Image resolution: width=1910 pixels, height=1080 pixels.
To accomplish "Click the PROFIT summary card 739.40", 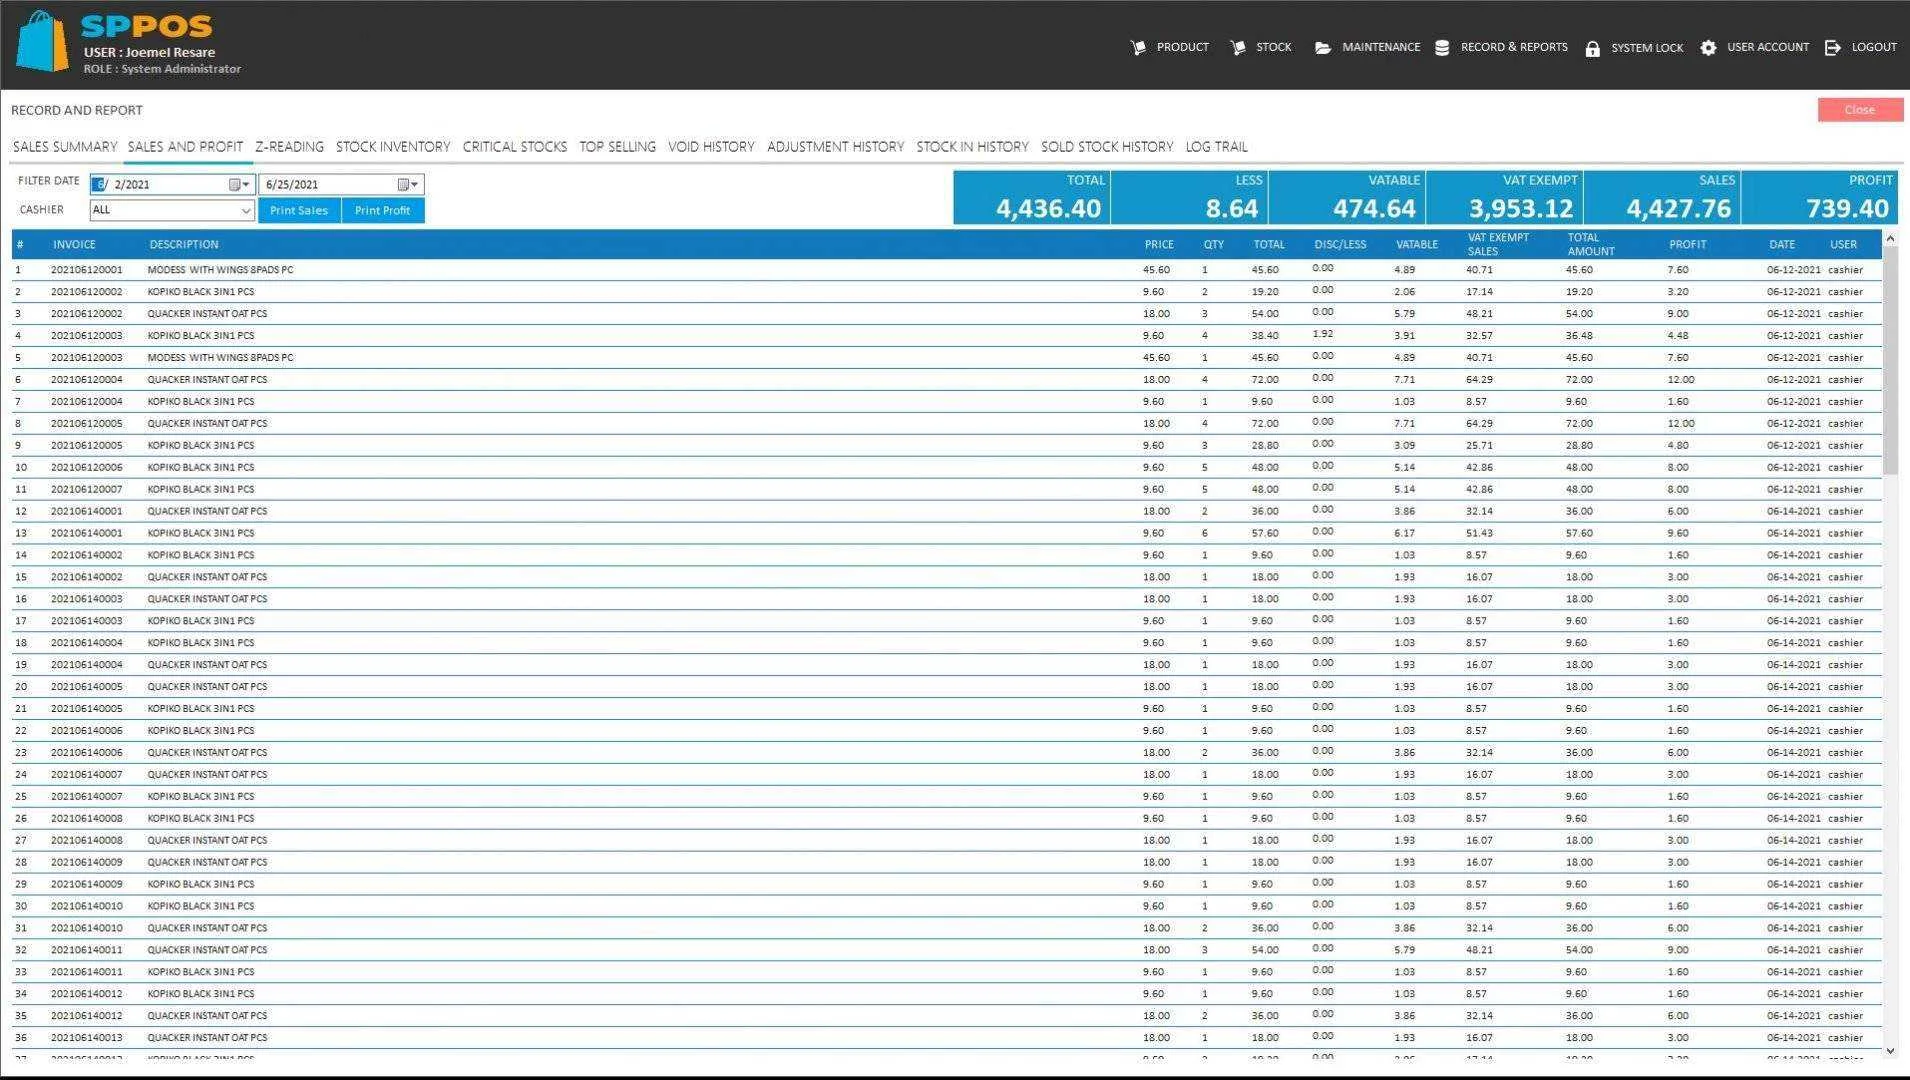I will [x=1819, y=197].
